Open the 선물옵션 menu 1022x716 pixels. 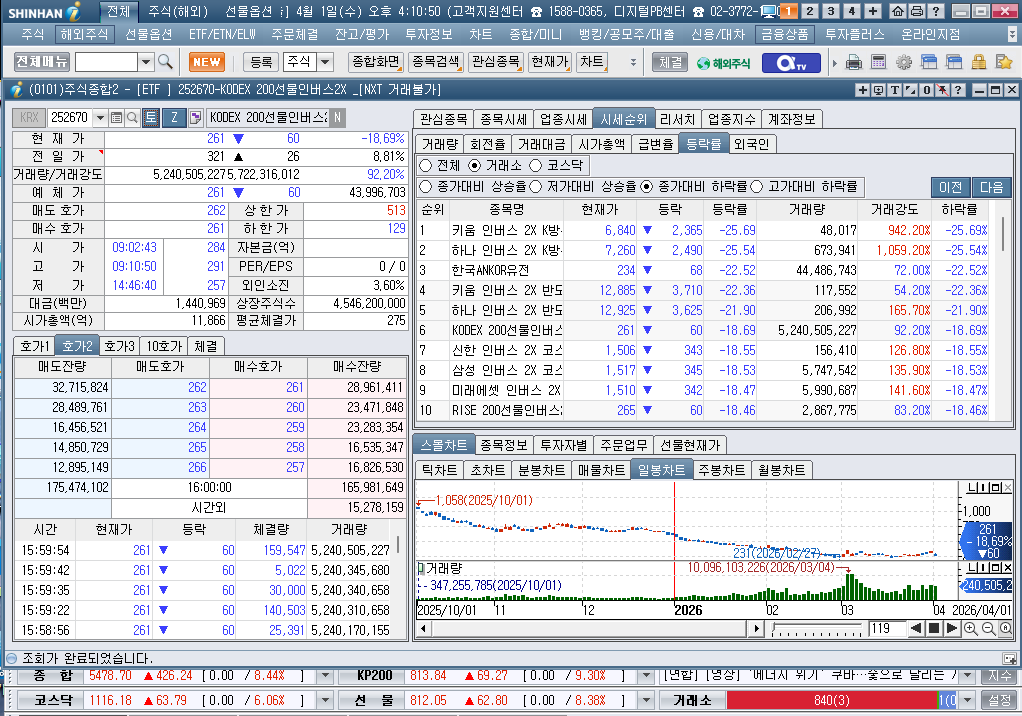[148, 34]
